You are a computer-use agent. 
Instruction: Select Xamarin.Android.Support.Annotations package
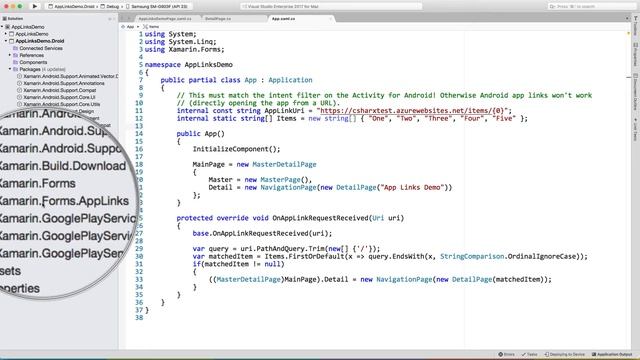click(64, 83)
